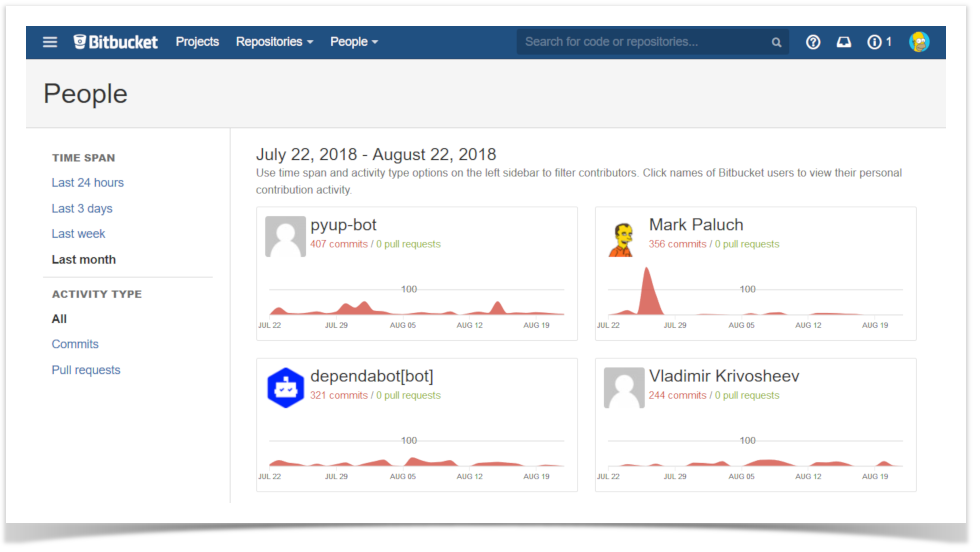
Task: Open Mark Paluch's cartoon avatar
Action: coord(622,239)
